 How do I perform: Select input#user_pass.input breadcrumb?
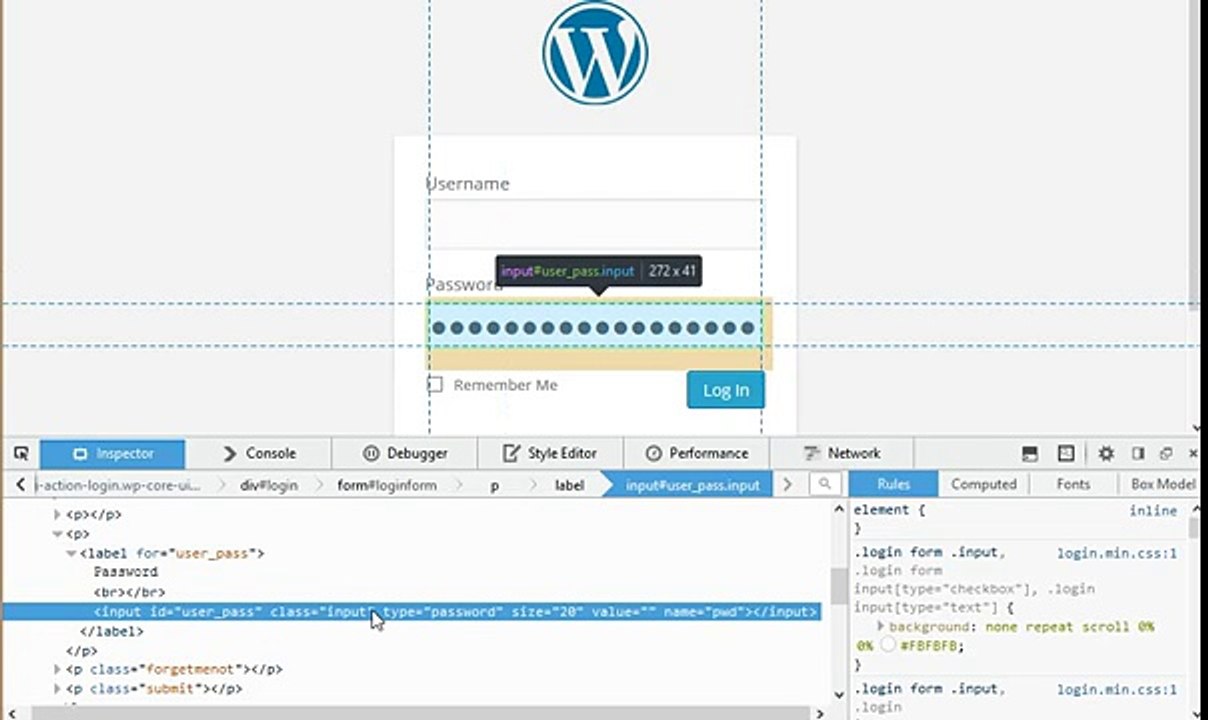click(x=692, y=485)
